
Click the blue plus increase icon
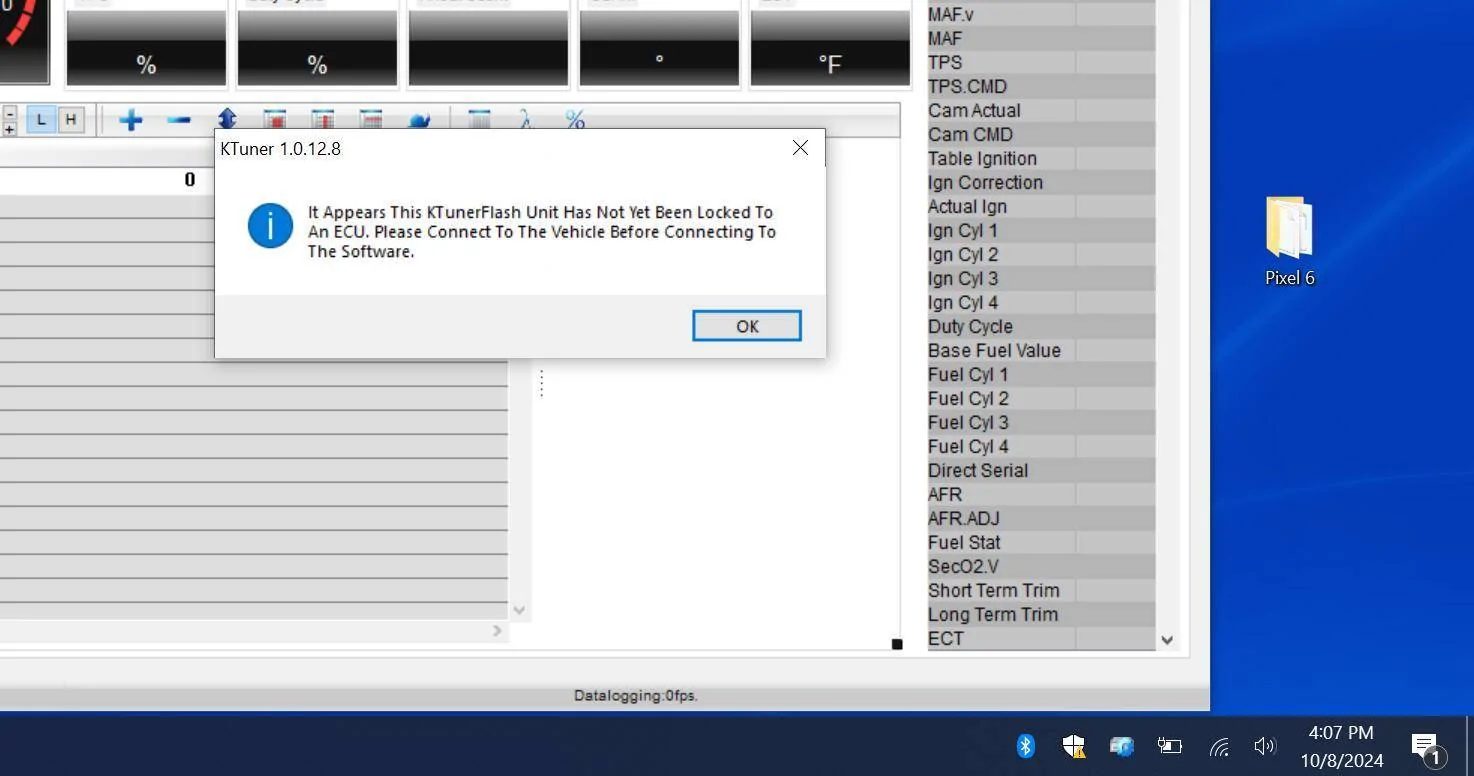pos(130,121)
